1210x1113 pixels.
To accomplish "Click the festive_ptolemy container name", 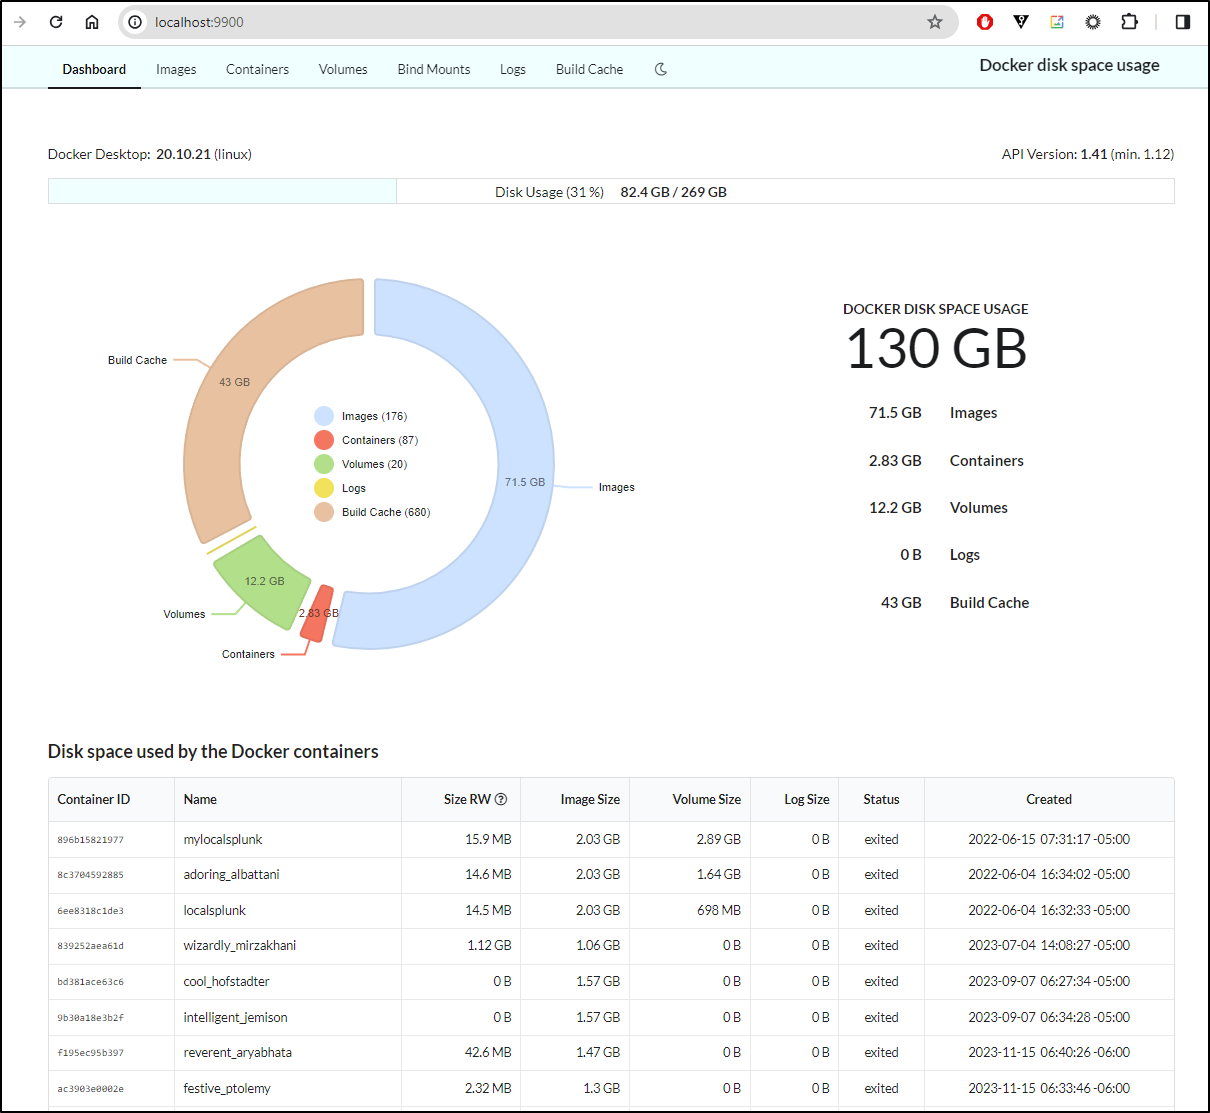I will coord(227,1088).
